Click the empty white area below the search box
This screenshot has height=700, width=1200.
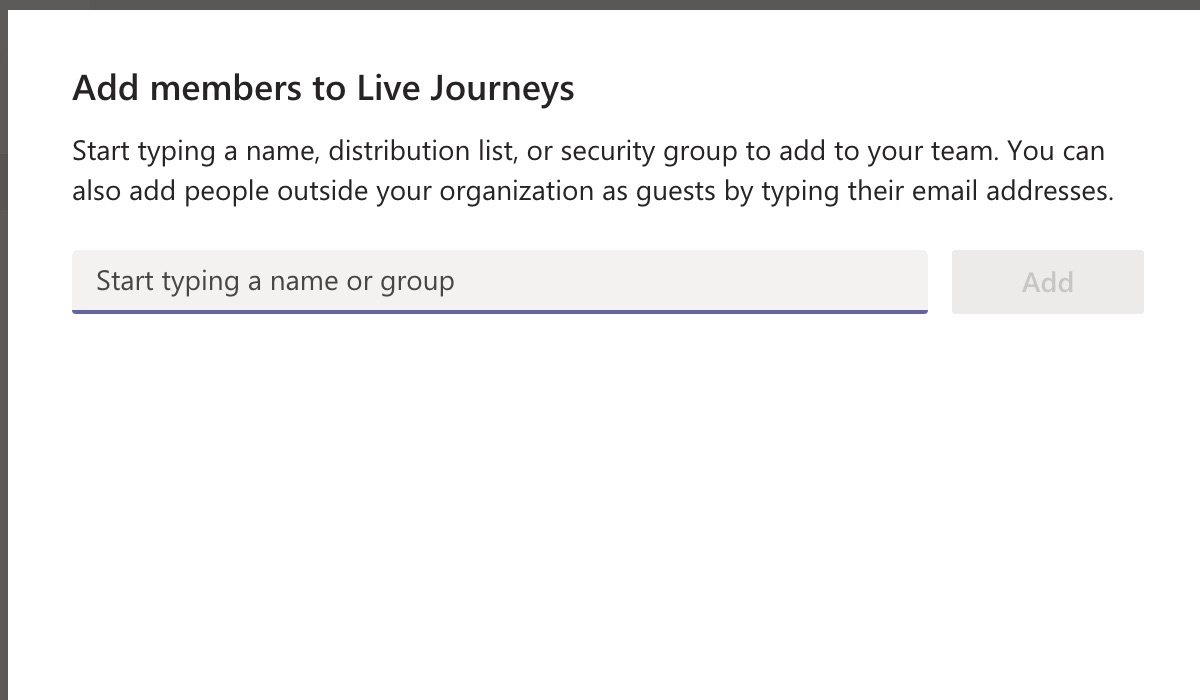click(x=600, y=500)
